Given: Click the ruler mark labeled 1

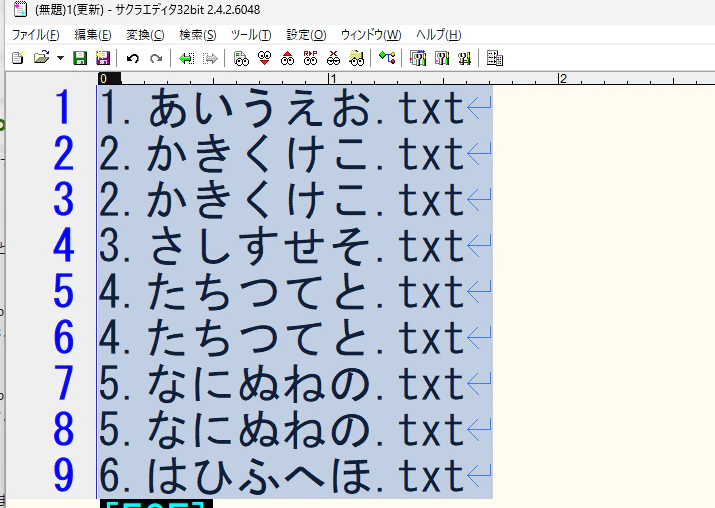Looking at the screenshot, I should [333, 78].
